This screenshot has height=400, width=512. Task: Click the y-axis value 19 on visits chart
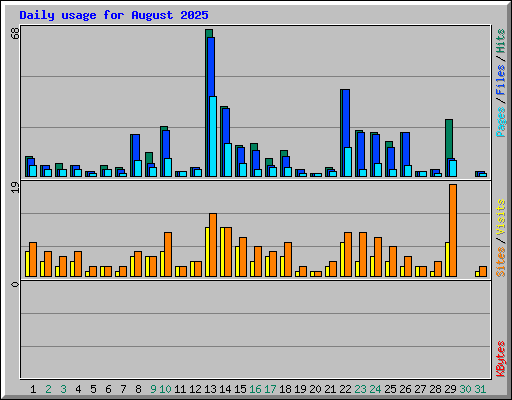tap(15, 188)
